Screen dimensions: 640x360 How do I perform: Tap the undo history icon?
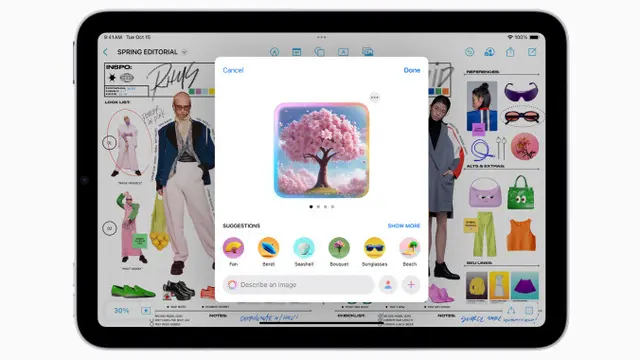(469, 52)
